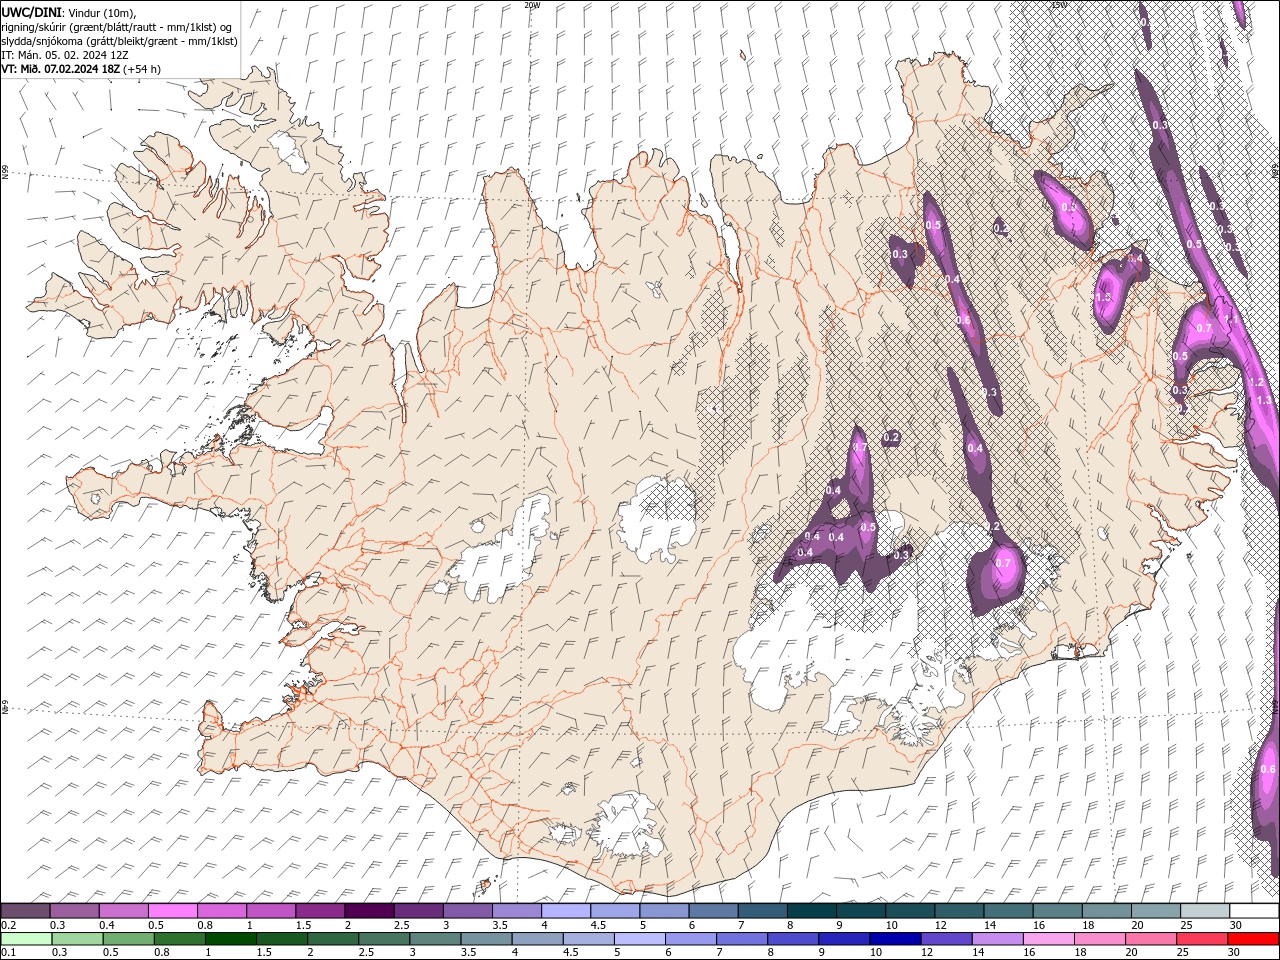Click the '1.1' value label on the map

pyautogui.click(x=1230, y=320)
